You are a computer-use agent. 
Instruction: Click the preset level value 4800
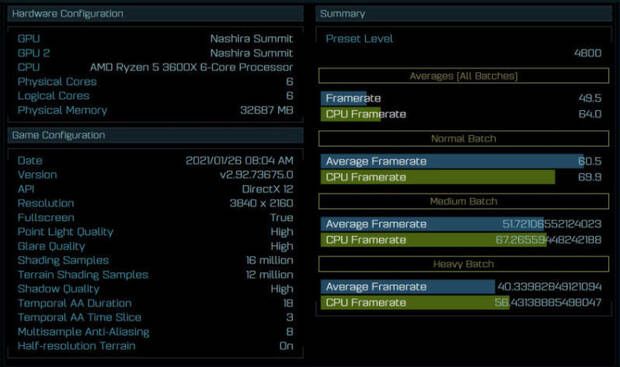click(588, 53)
